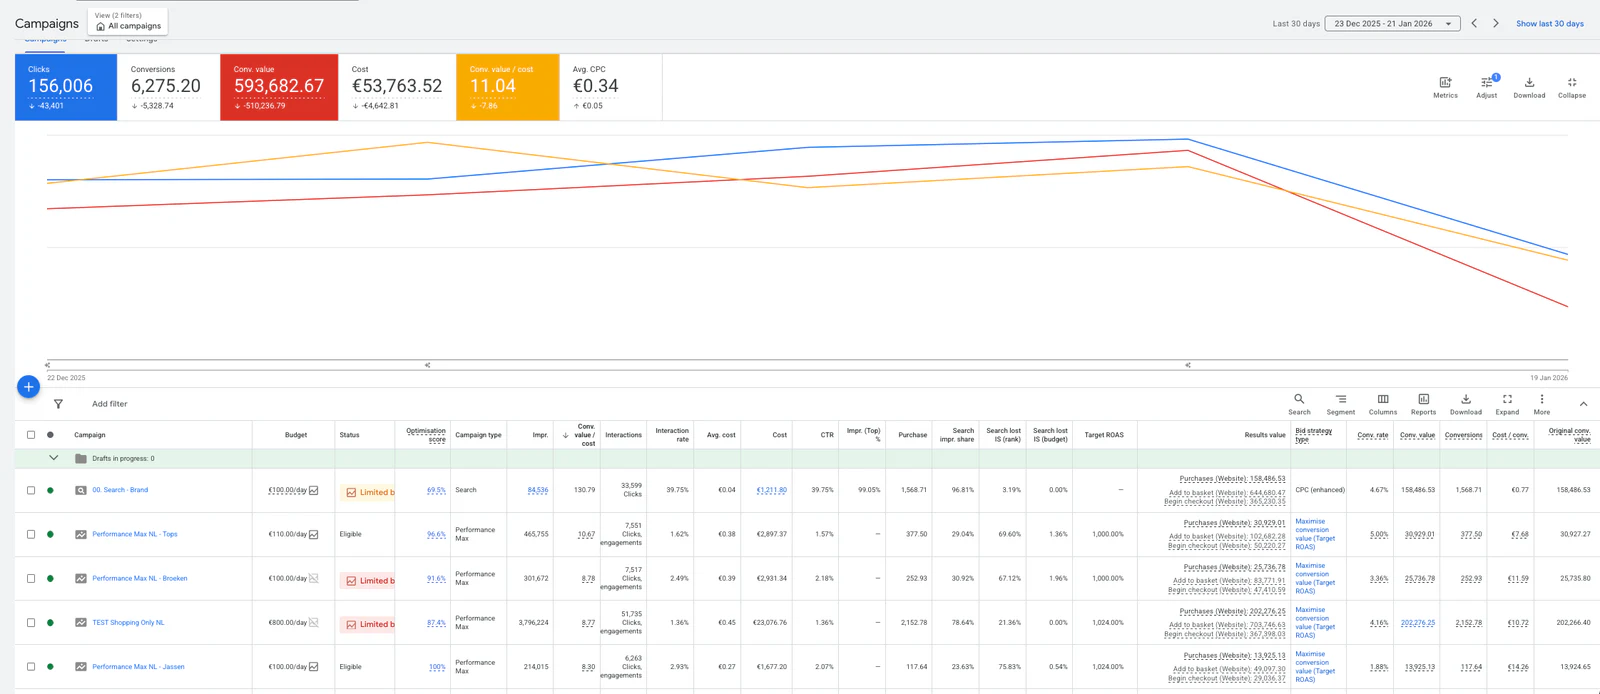Image resolution: width=1600 pixels, height=694 pixels.
Task: Click the search campaign type icon for Brand row
Action: pyautogui.click(x=81, y=490)
